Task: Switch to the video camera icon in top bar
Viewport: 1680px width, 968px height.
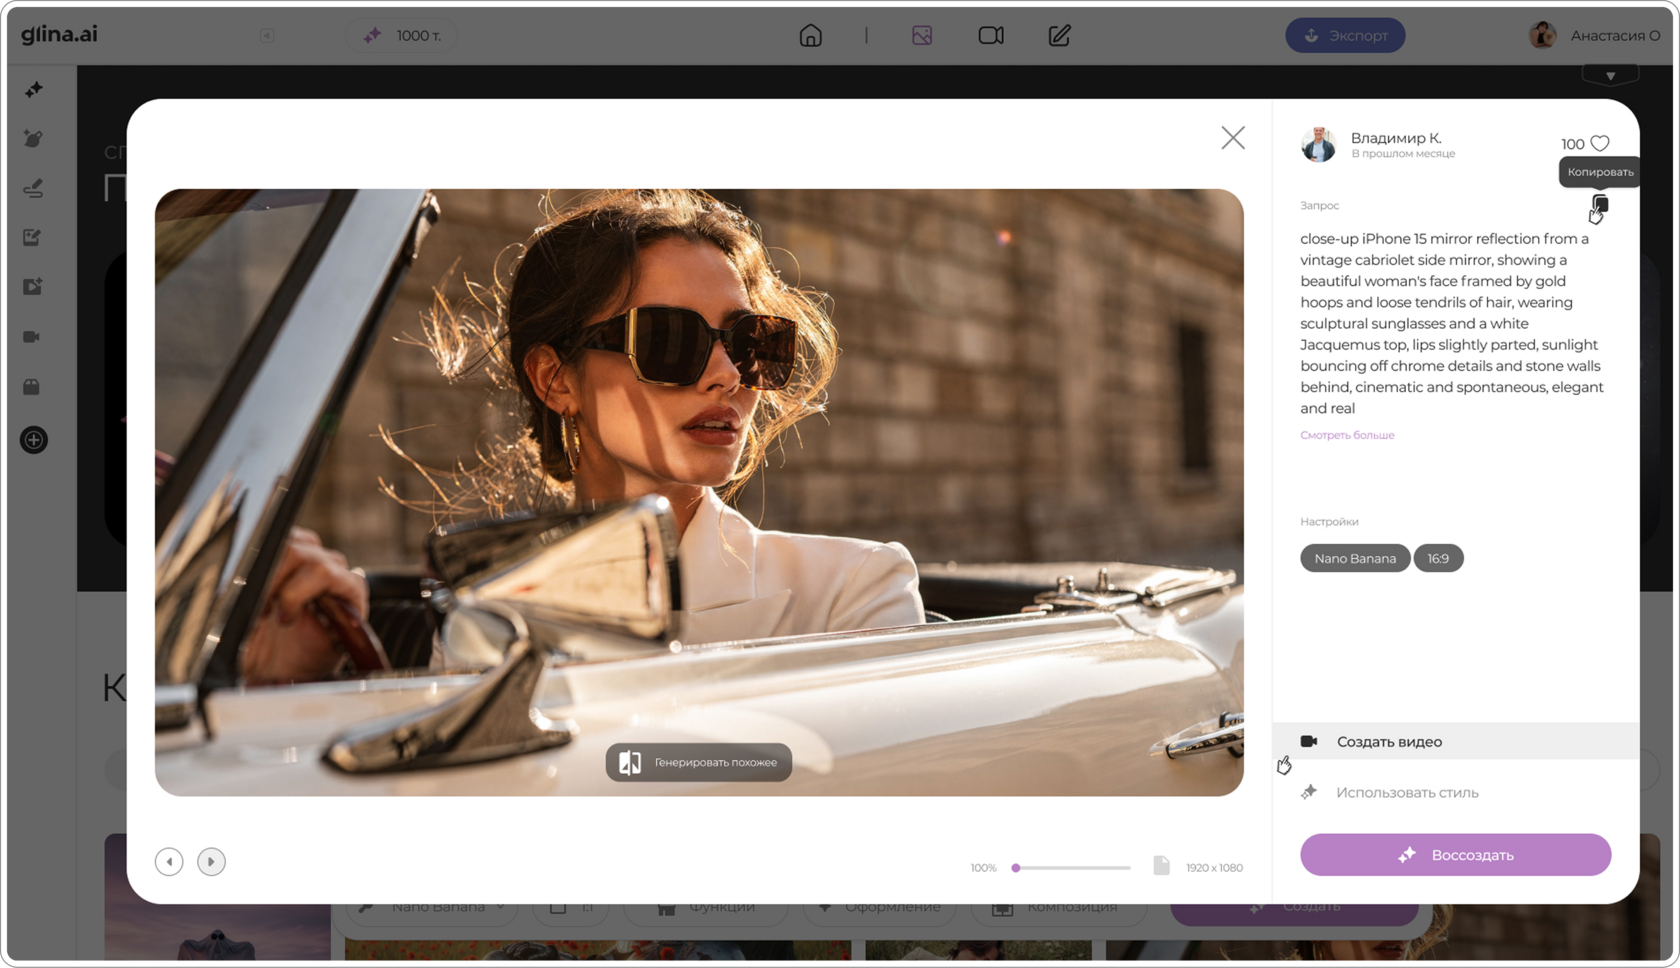Action: pos(991,36)
